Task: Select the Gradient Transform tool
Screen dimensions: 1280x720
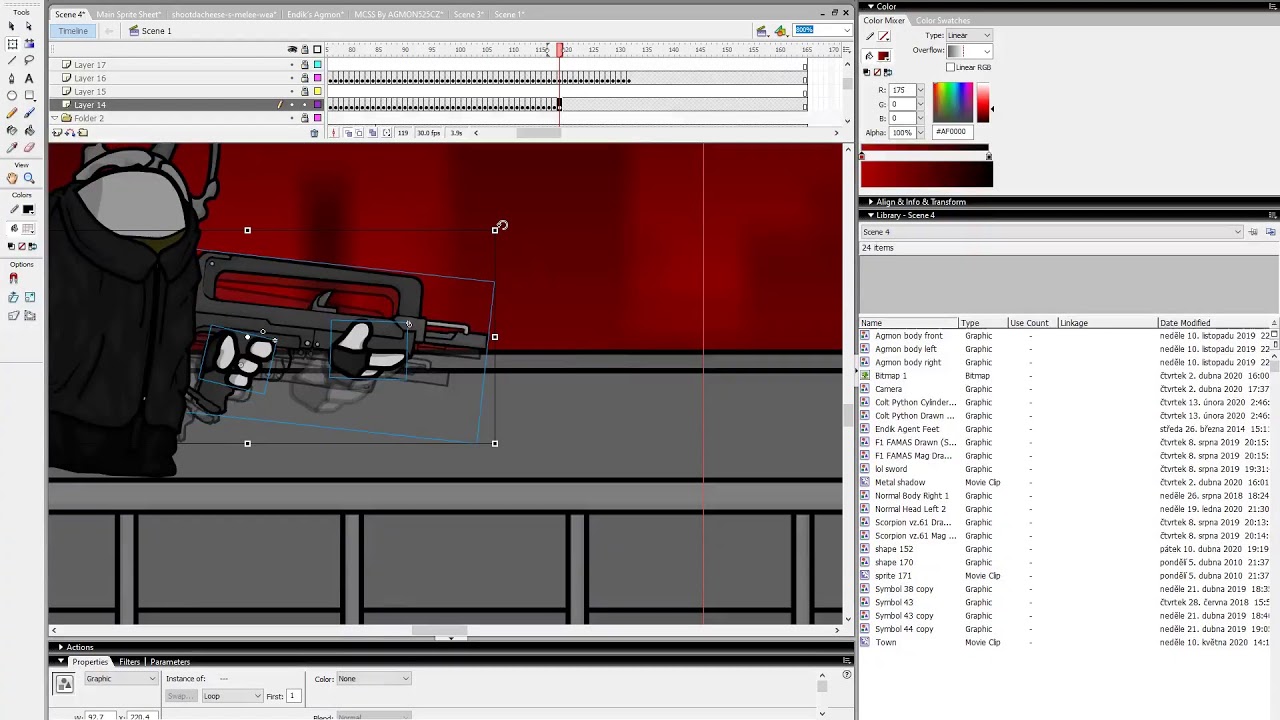Action: (x=29, y=44)
